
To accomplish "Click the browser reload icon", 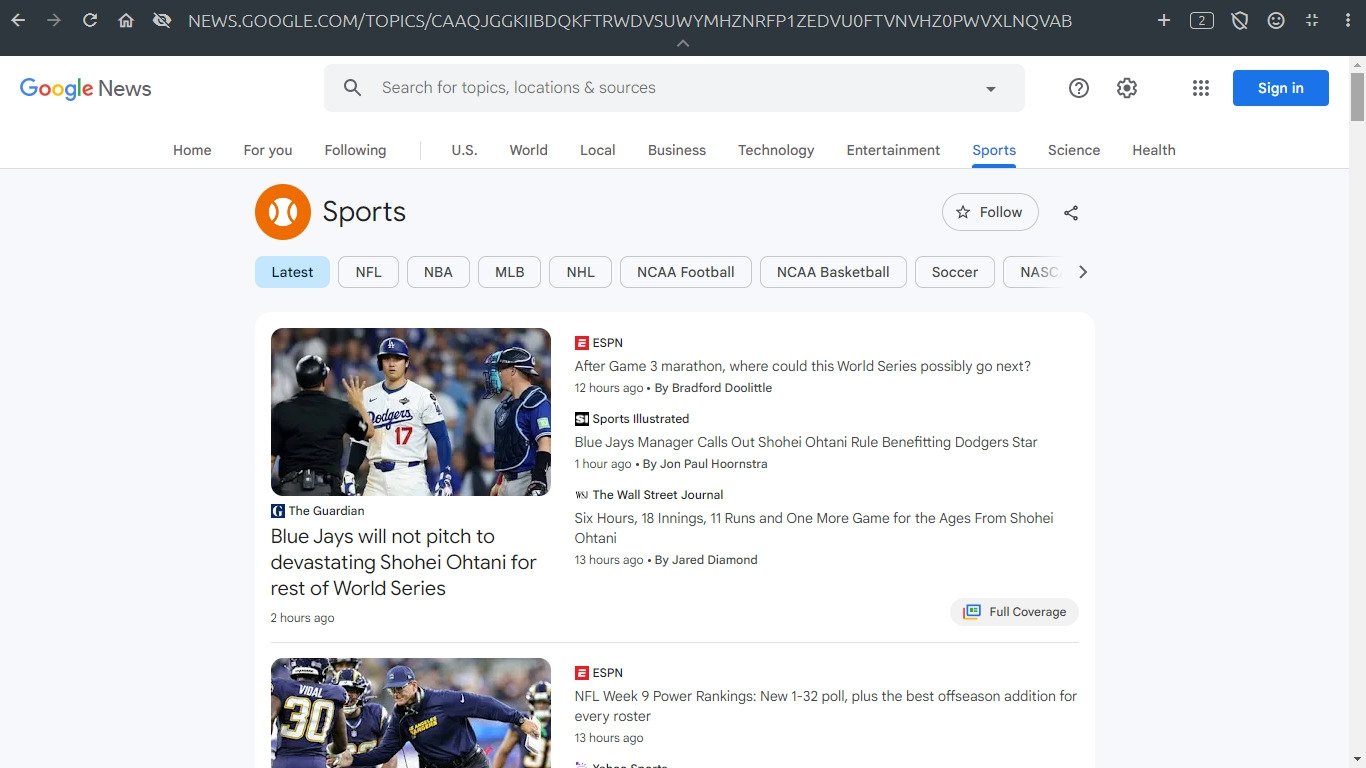I will point(90,20).
